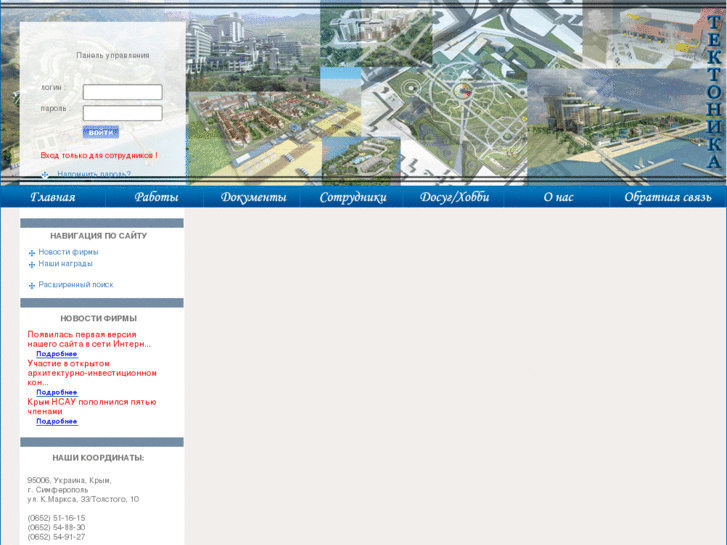The width and height of the screenshot is (727, 545).
Task: Click the НАШИ КООРДИНАТЫ heading
Action: tap(98, 458)
